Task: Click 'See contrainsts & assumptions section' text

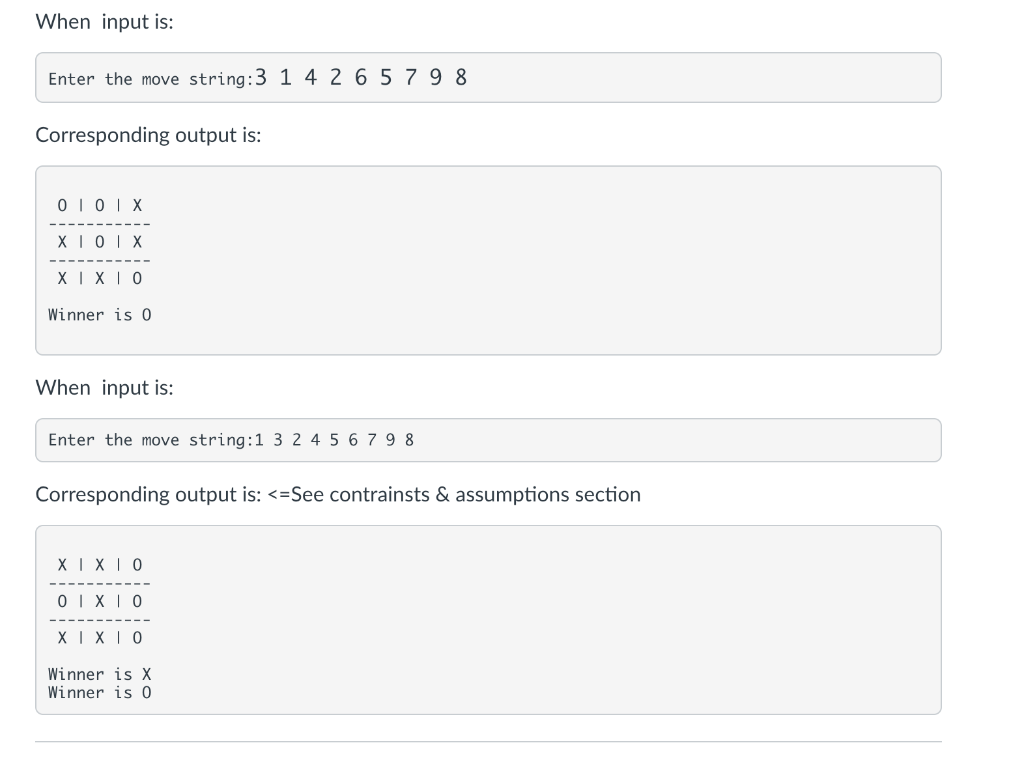Action: pos(466,494)
